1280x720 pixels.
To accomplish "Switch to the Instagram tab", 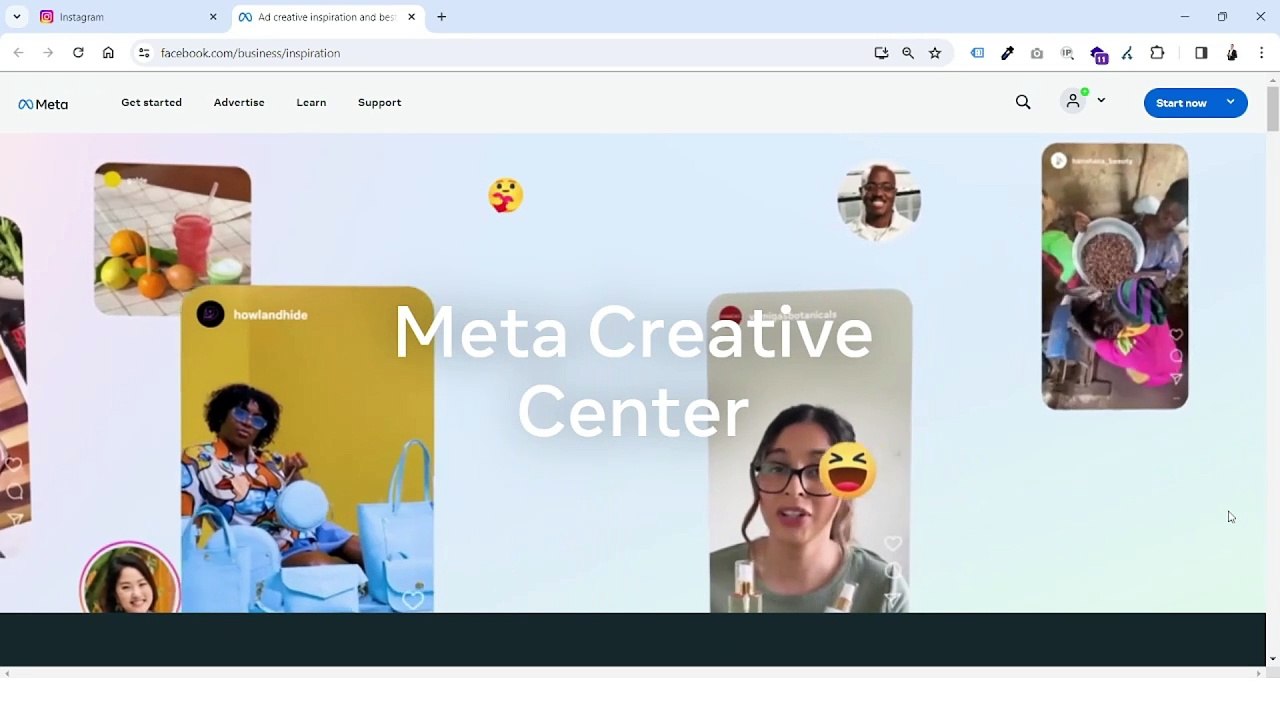I will pos(128,17).
